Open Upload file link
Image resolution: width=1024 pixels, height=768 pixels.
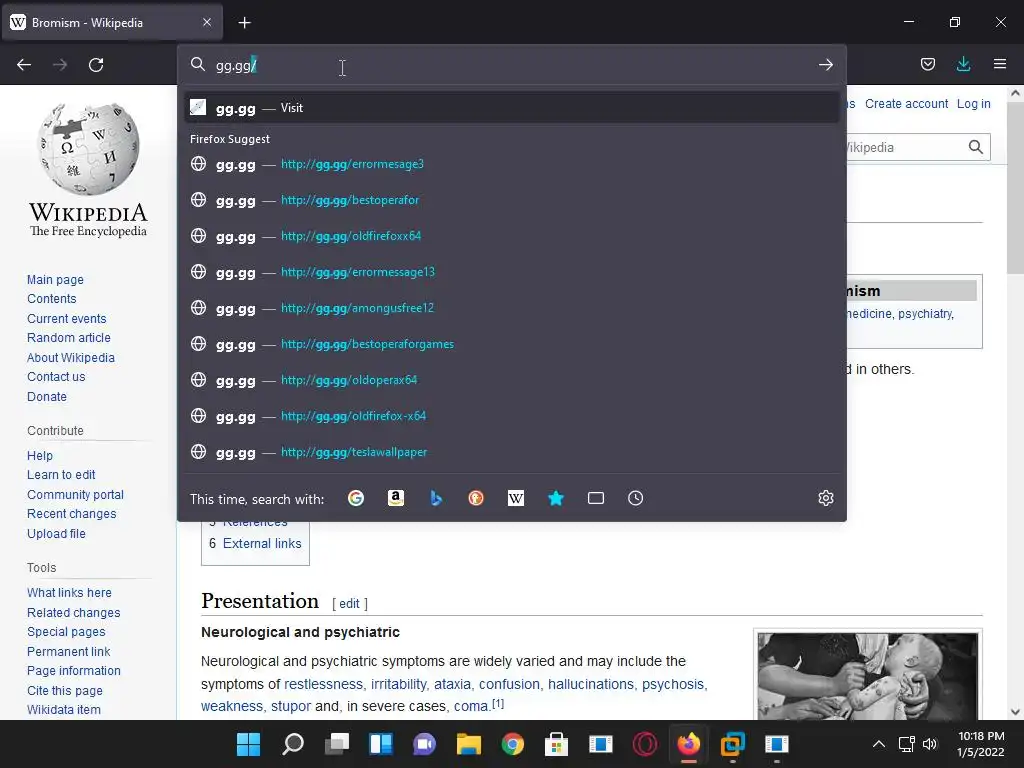[56, 534]
